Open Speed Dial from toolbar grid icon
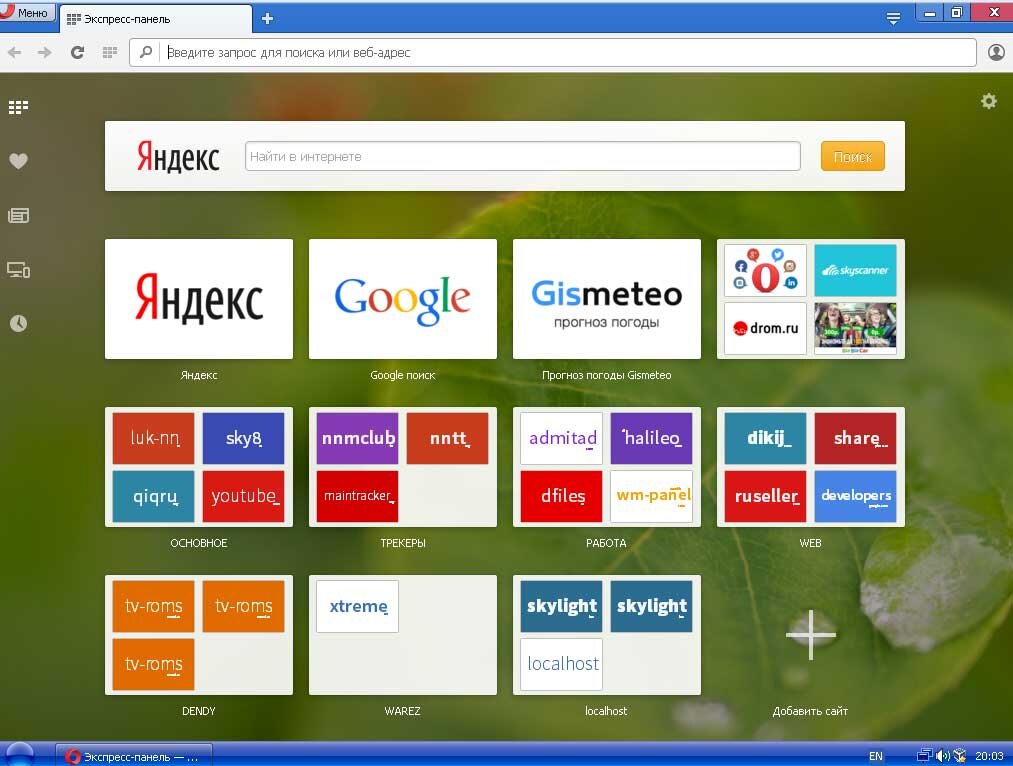 tap(110, 52)
